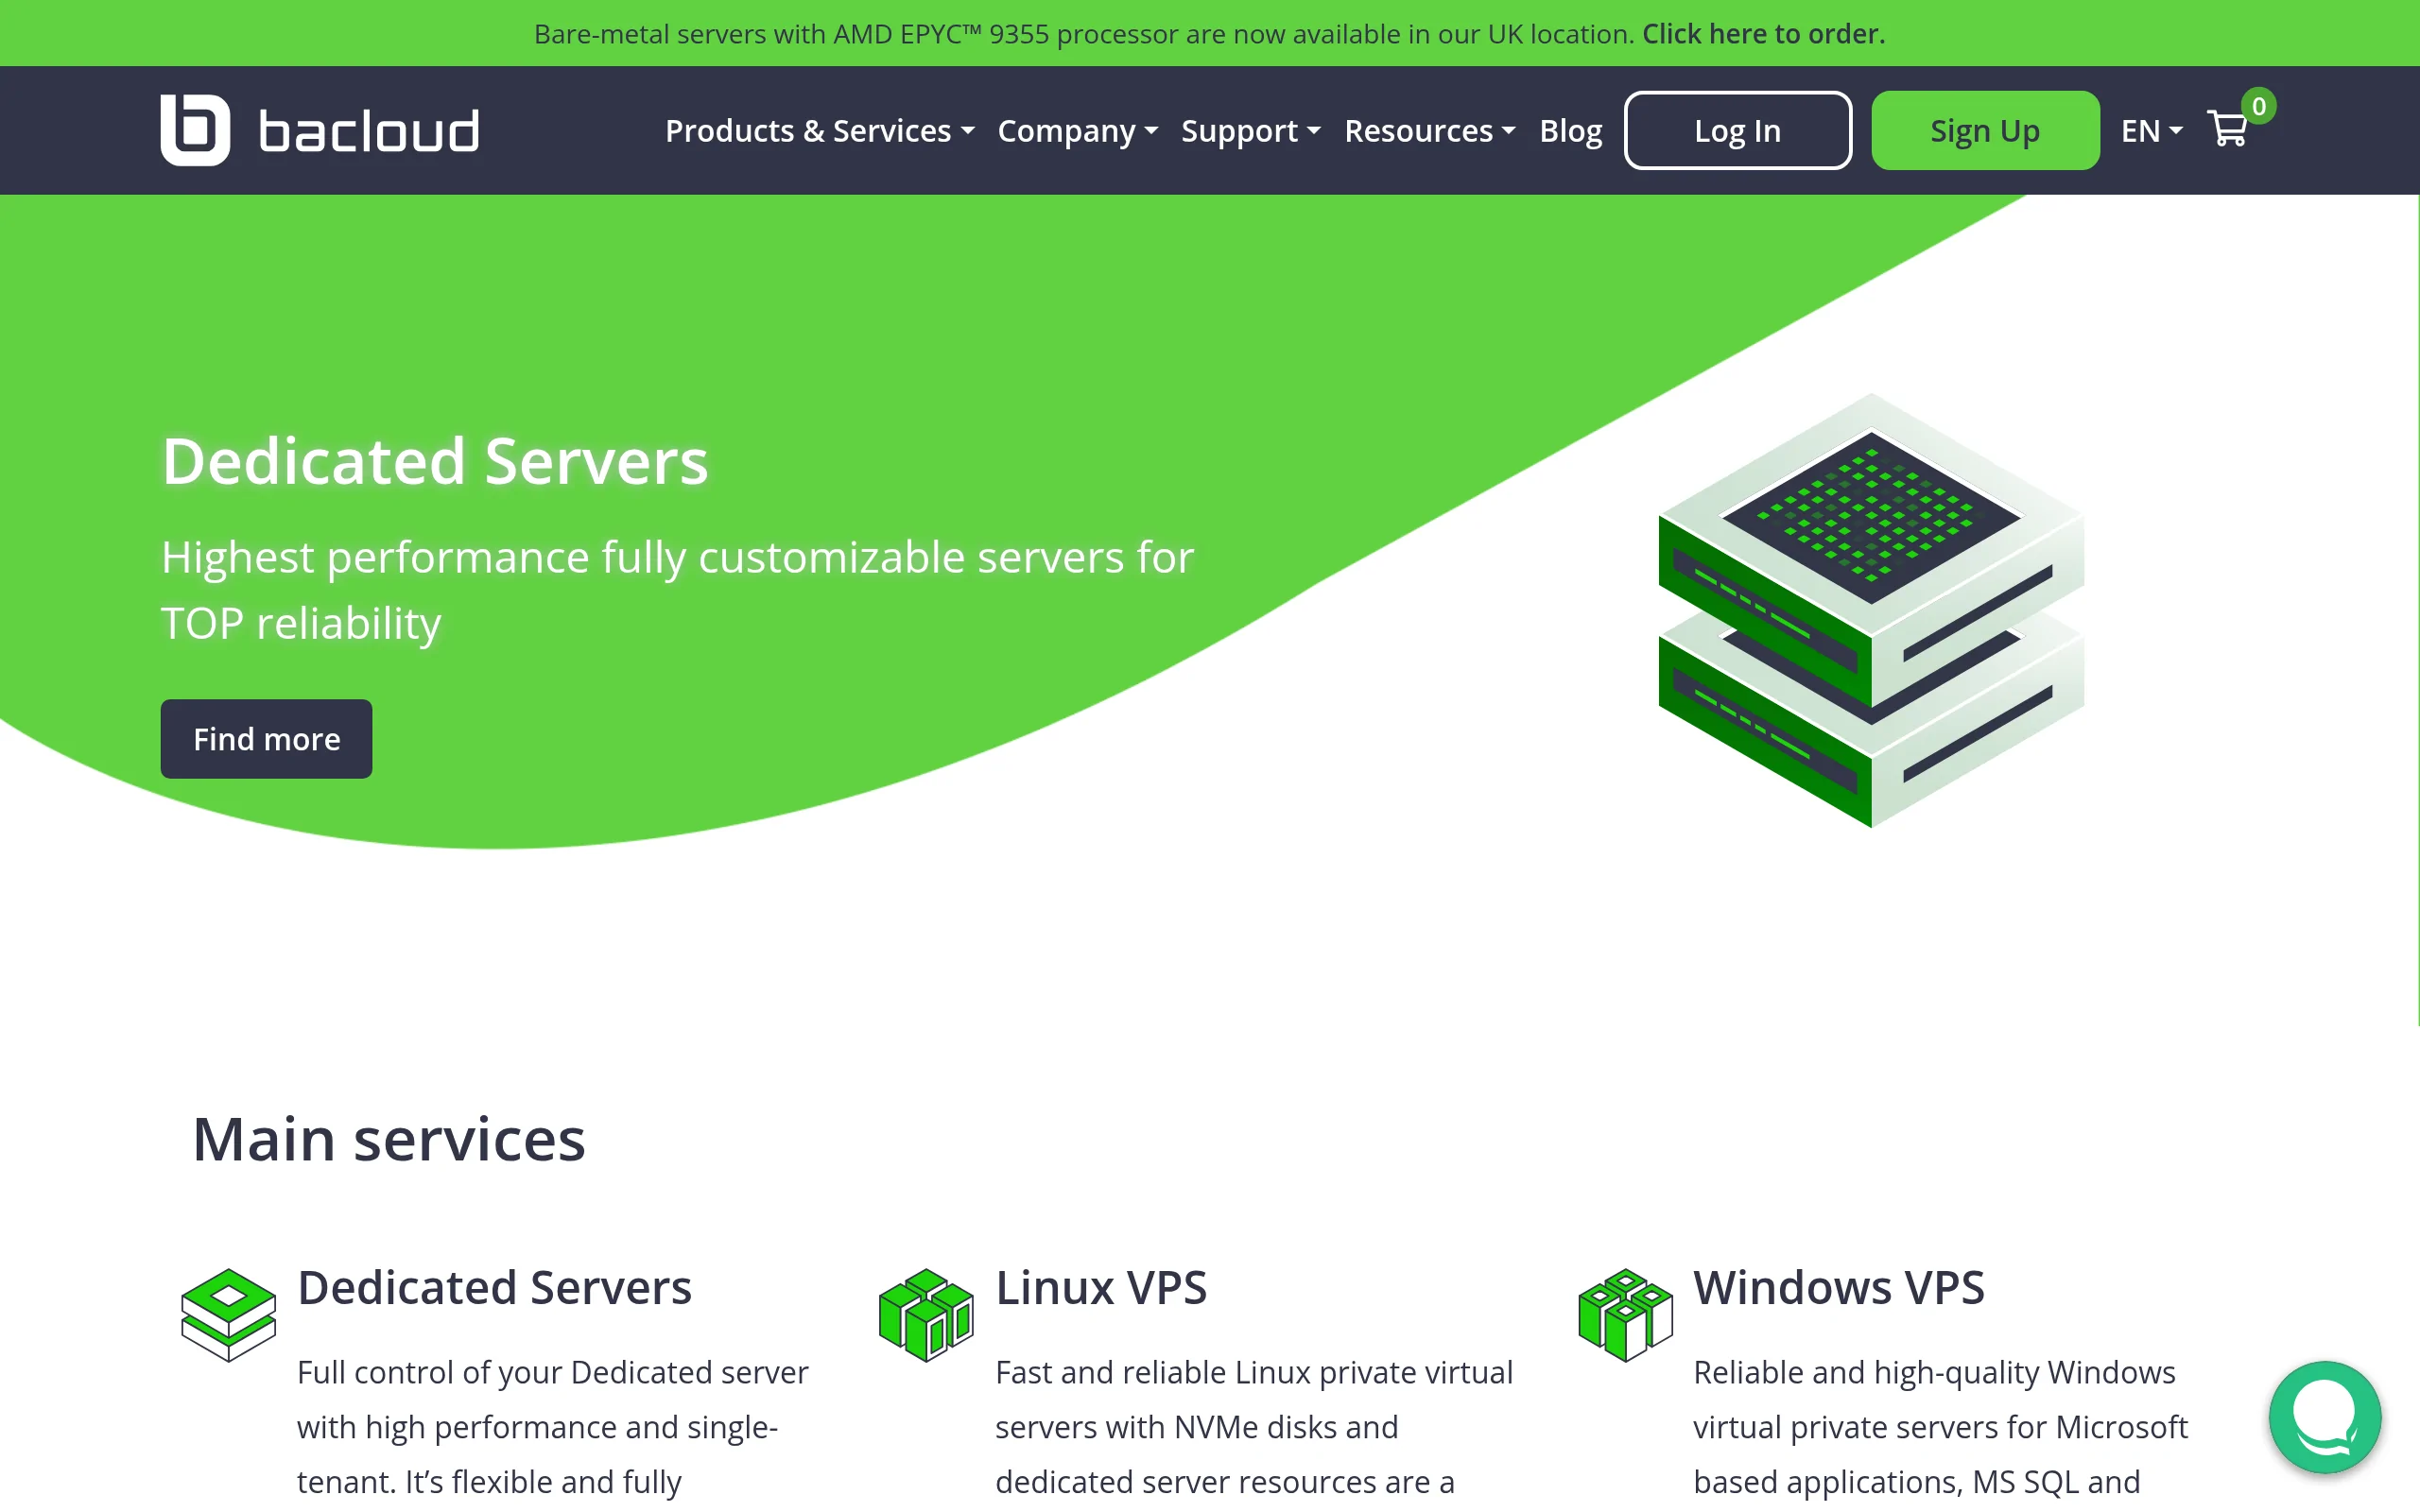This screenshot has width=2420, height=1512.
Task: Click the Windows VPS cubes icon
Action: pos(1625,1314)
